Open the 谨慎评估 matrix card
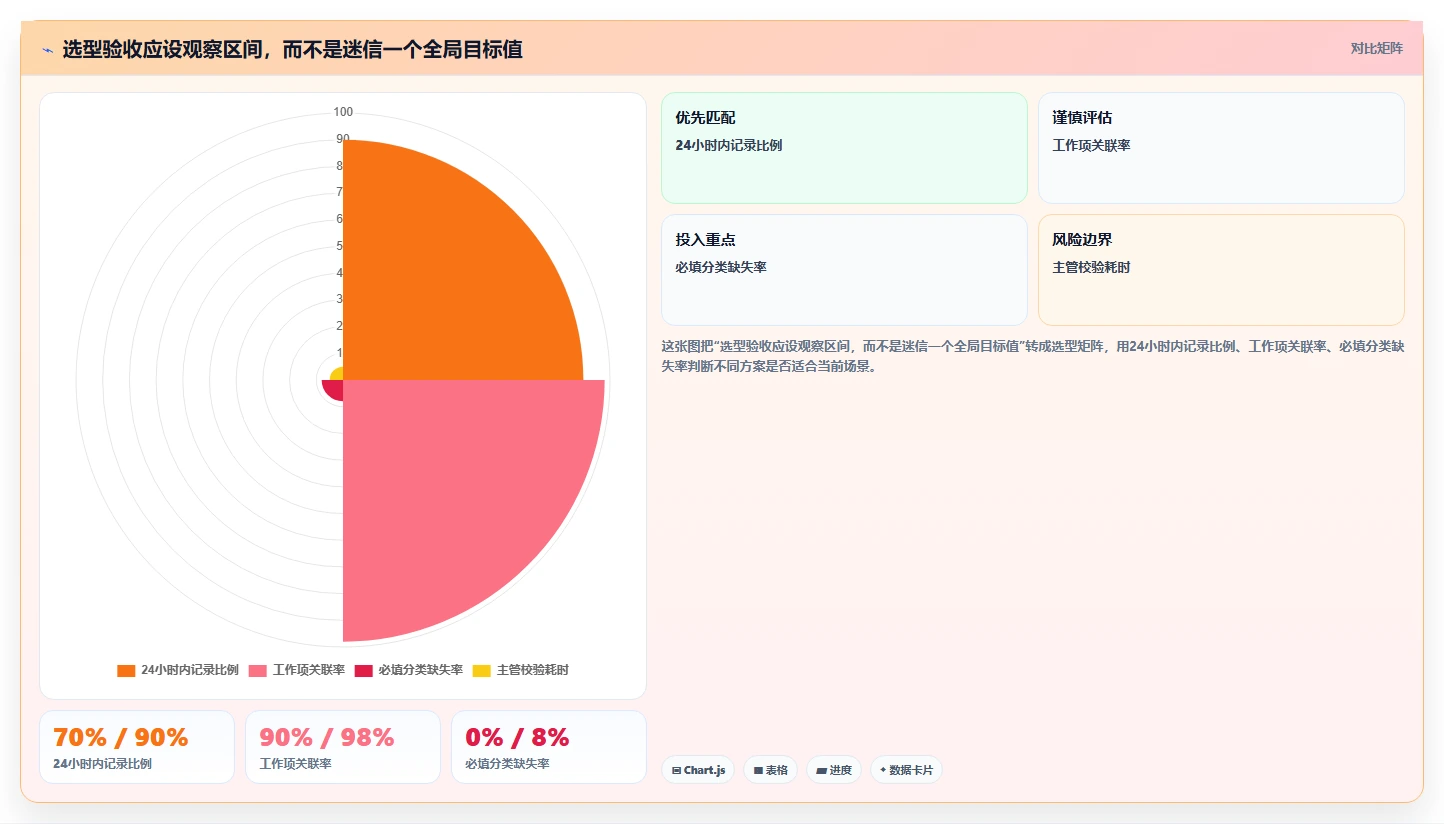Image resolution: width=1444 pixels, height=824 pixels. 1221,148
